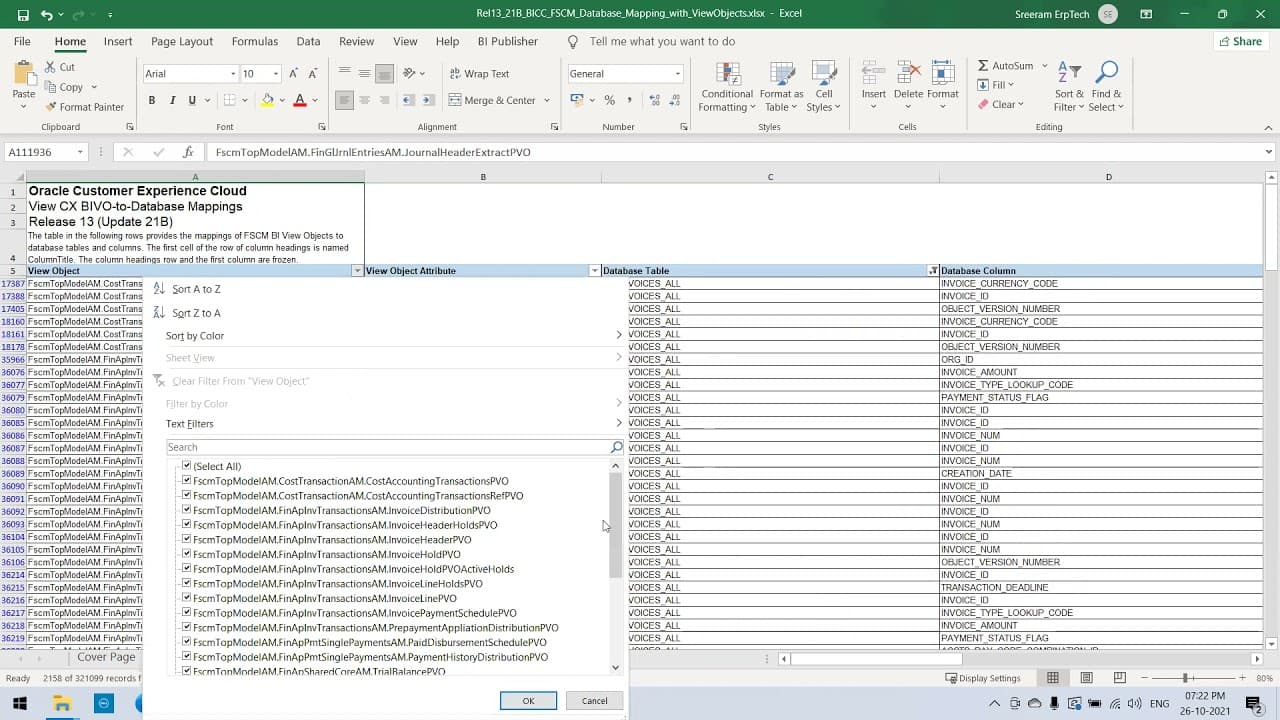Viewport: 1280px width, 720px height.
Task: Undo the last action
Action: 47,15
